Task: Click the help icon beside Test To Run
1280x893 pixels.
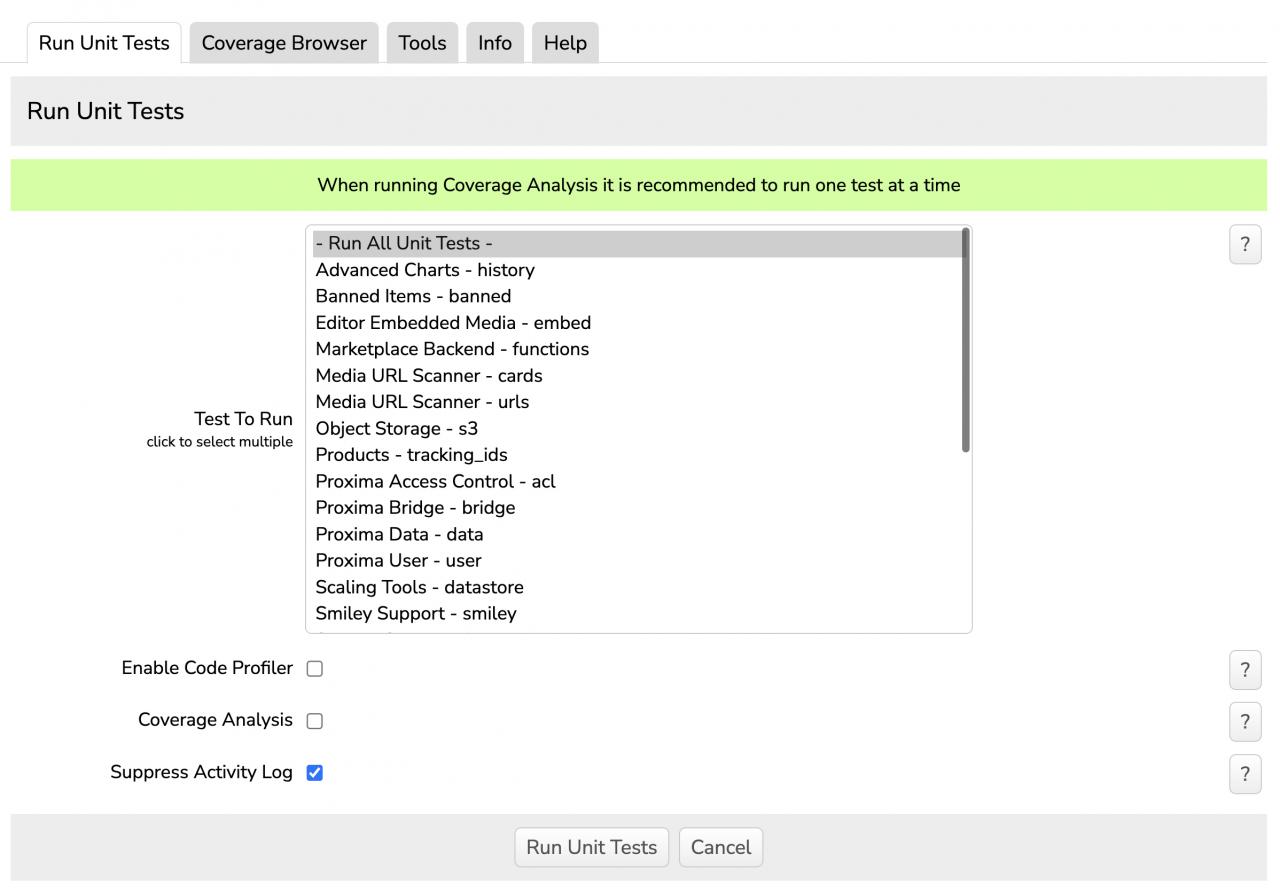Action: [1245, 245]
